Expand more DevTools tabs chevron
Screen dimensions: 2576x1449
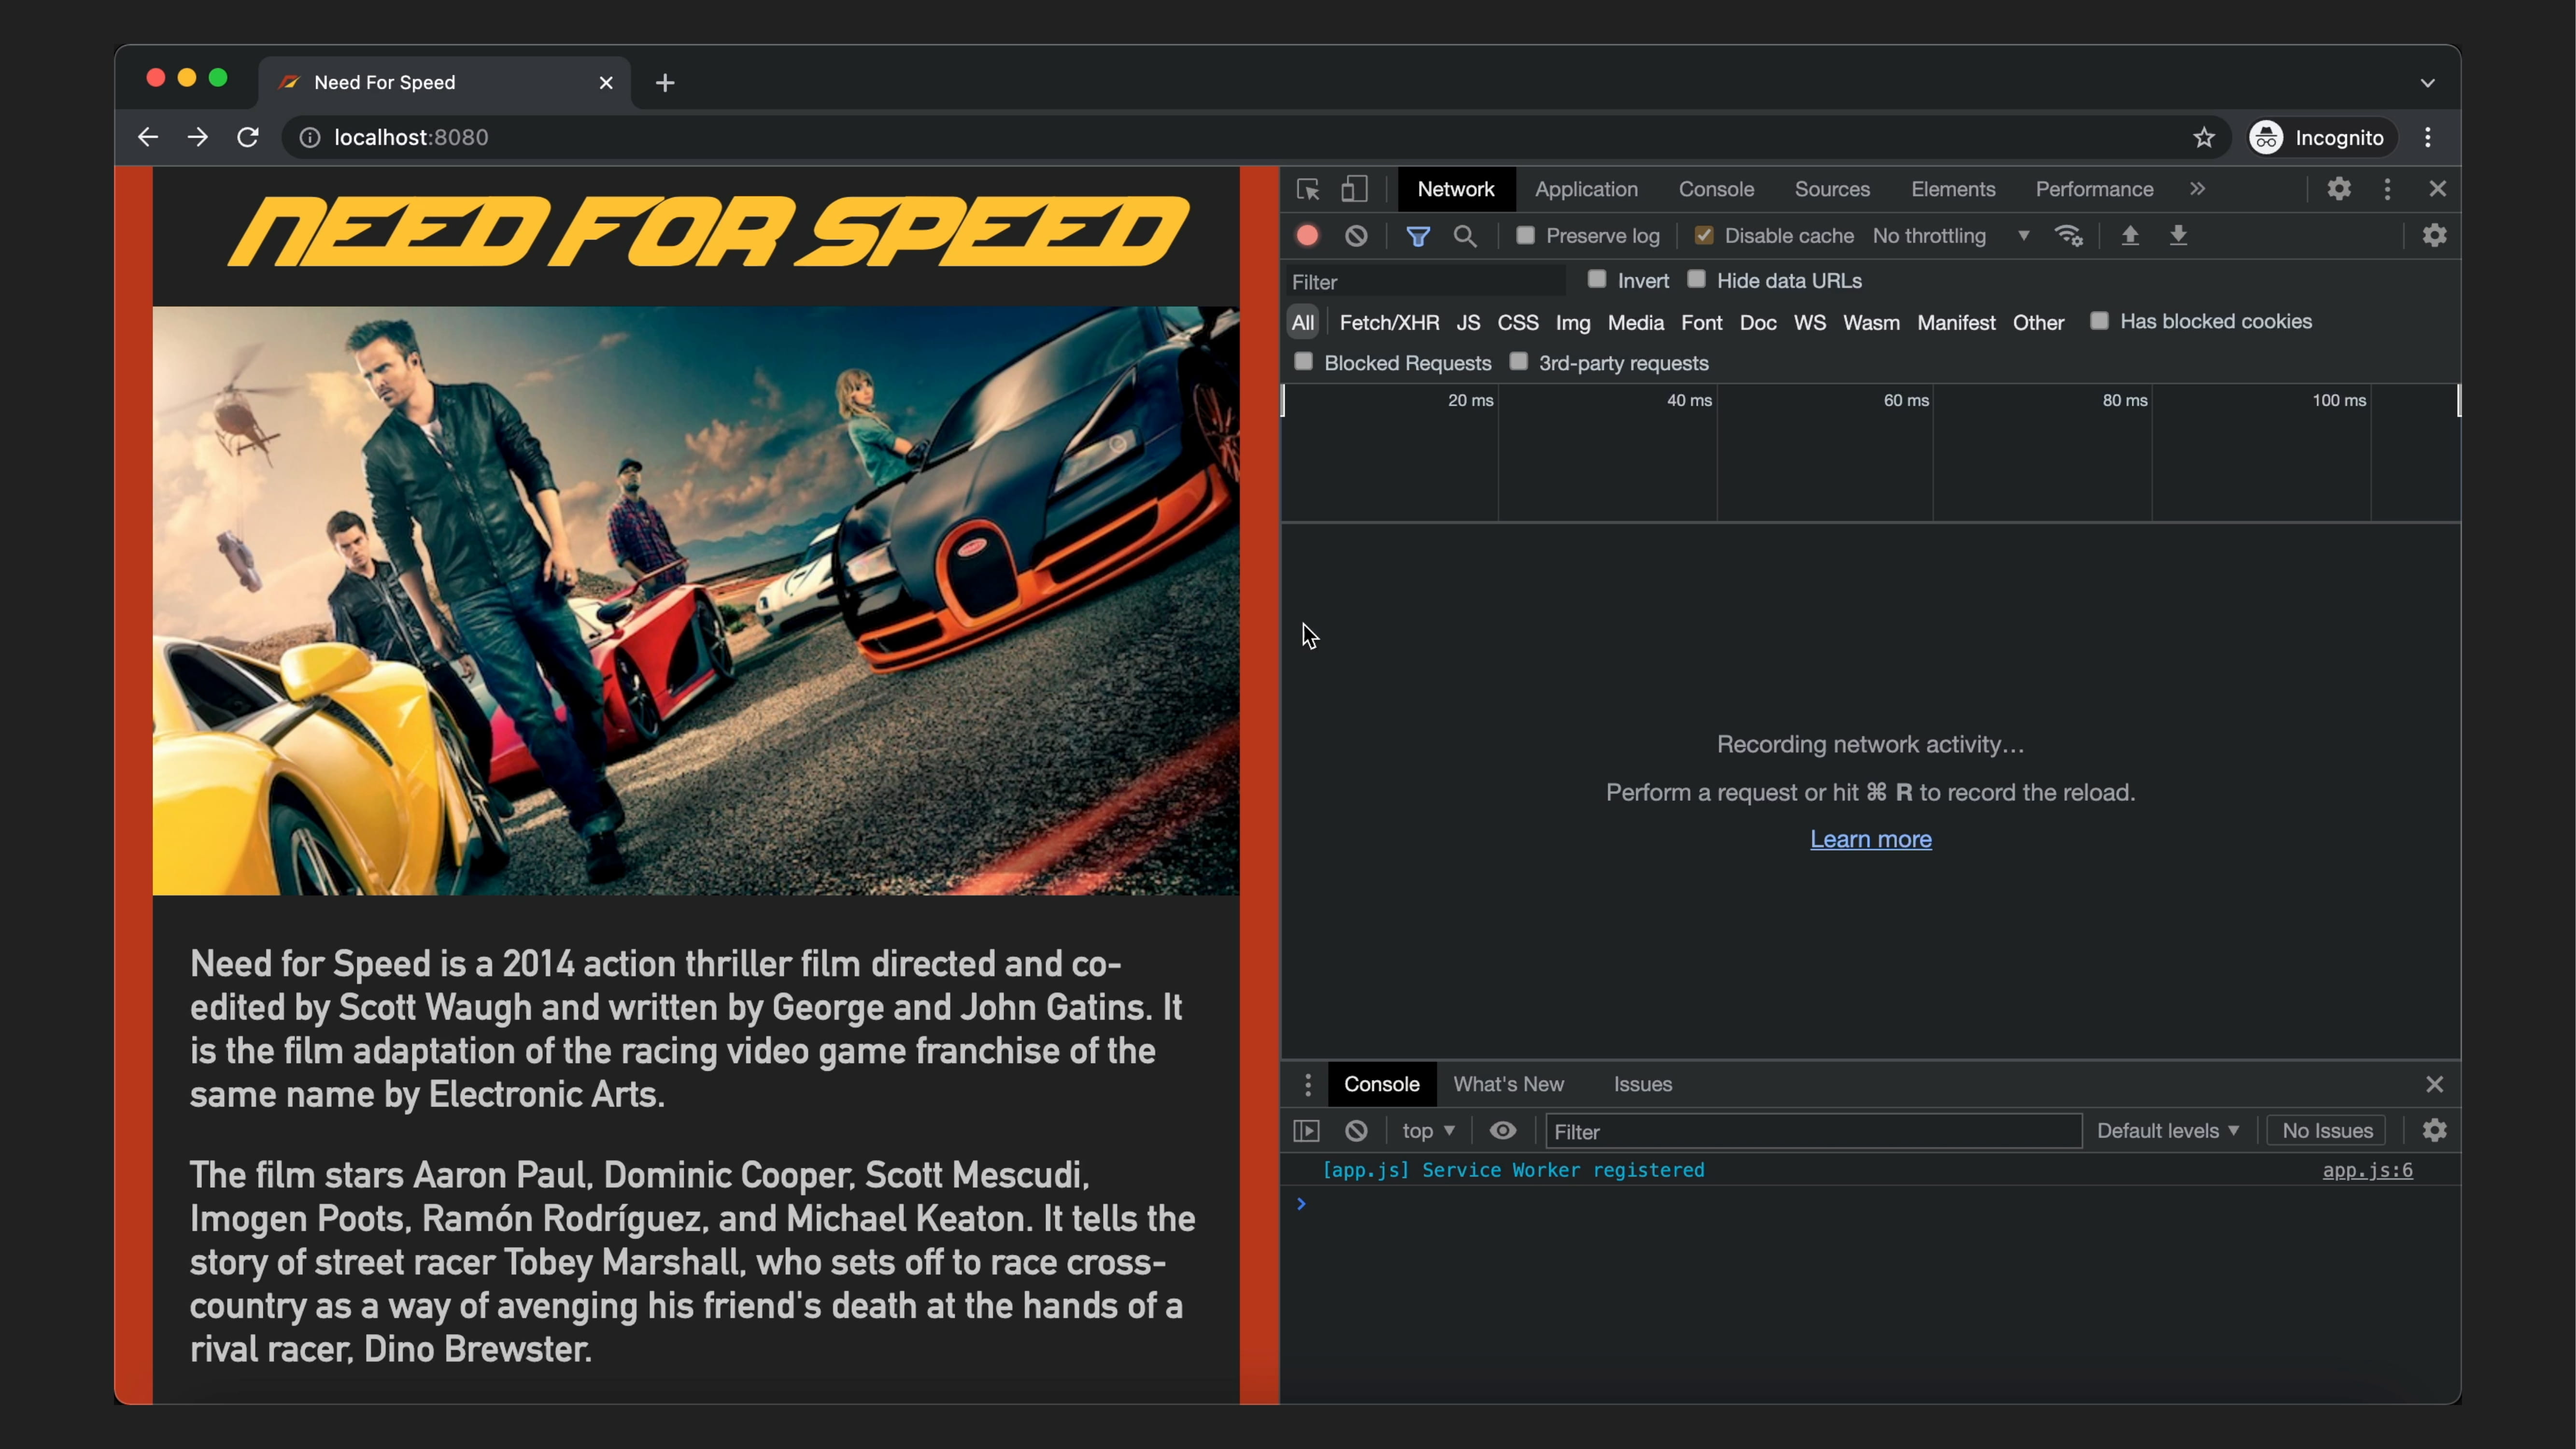2197,189
